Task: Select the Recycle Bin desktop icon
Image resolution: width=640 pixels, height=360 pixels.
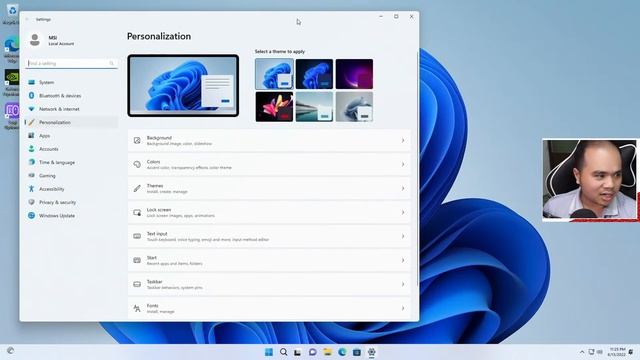Action: (x=11, y=13)
